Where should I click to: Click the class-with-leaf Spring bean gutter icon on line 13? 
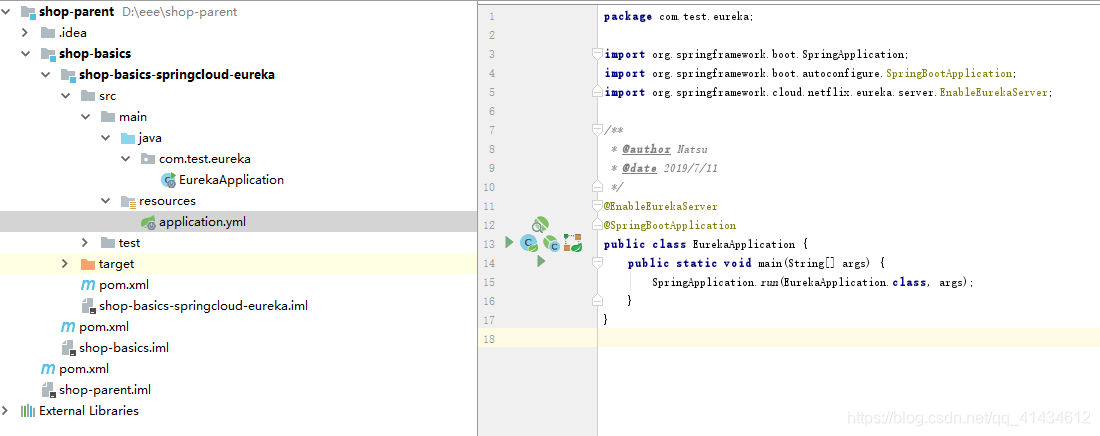530,244
